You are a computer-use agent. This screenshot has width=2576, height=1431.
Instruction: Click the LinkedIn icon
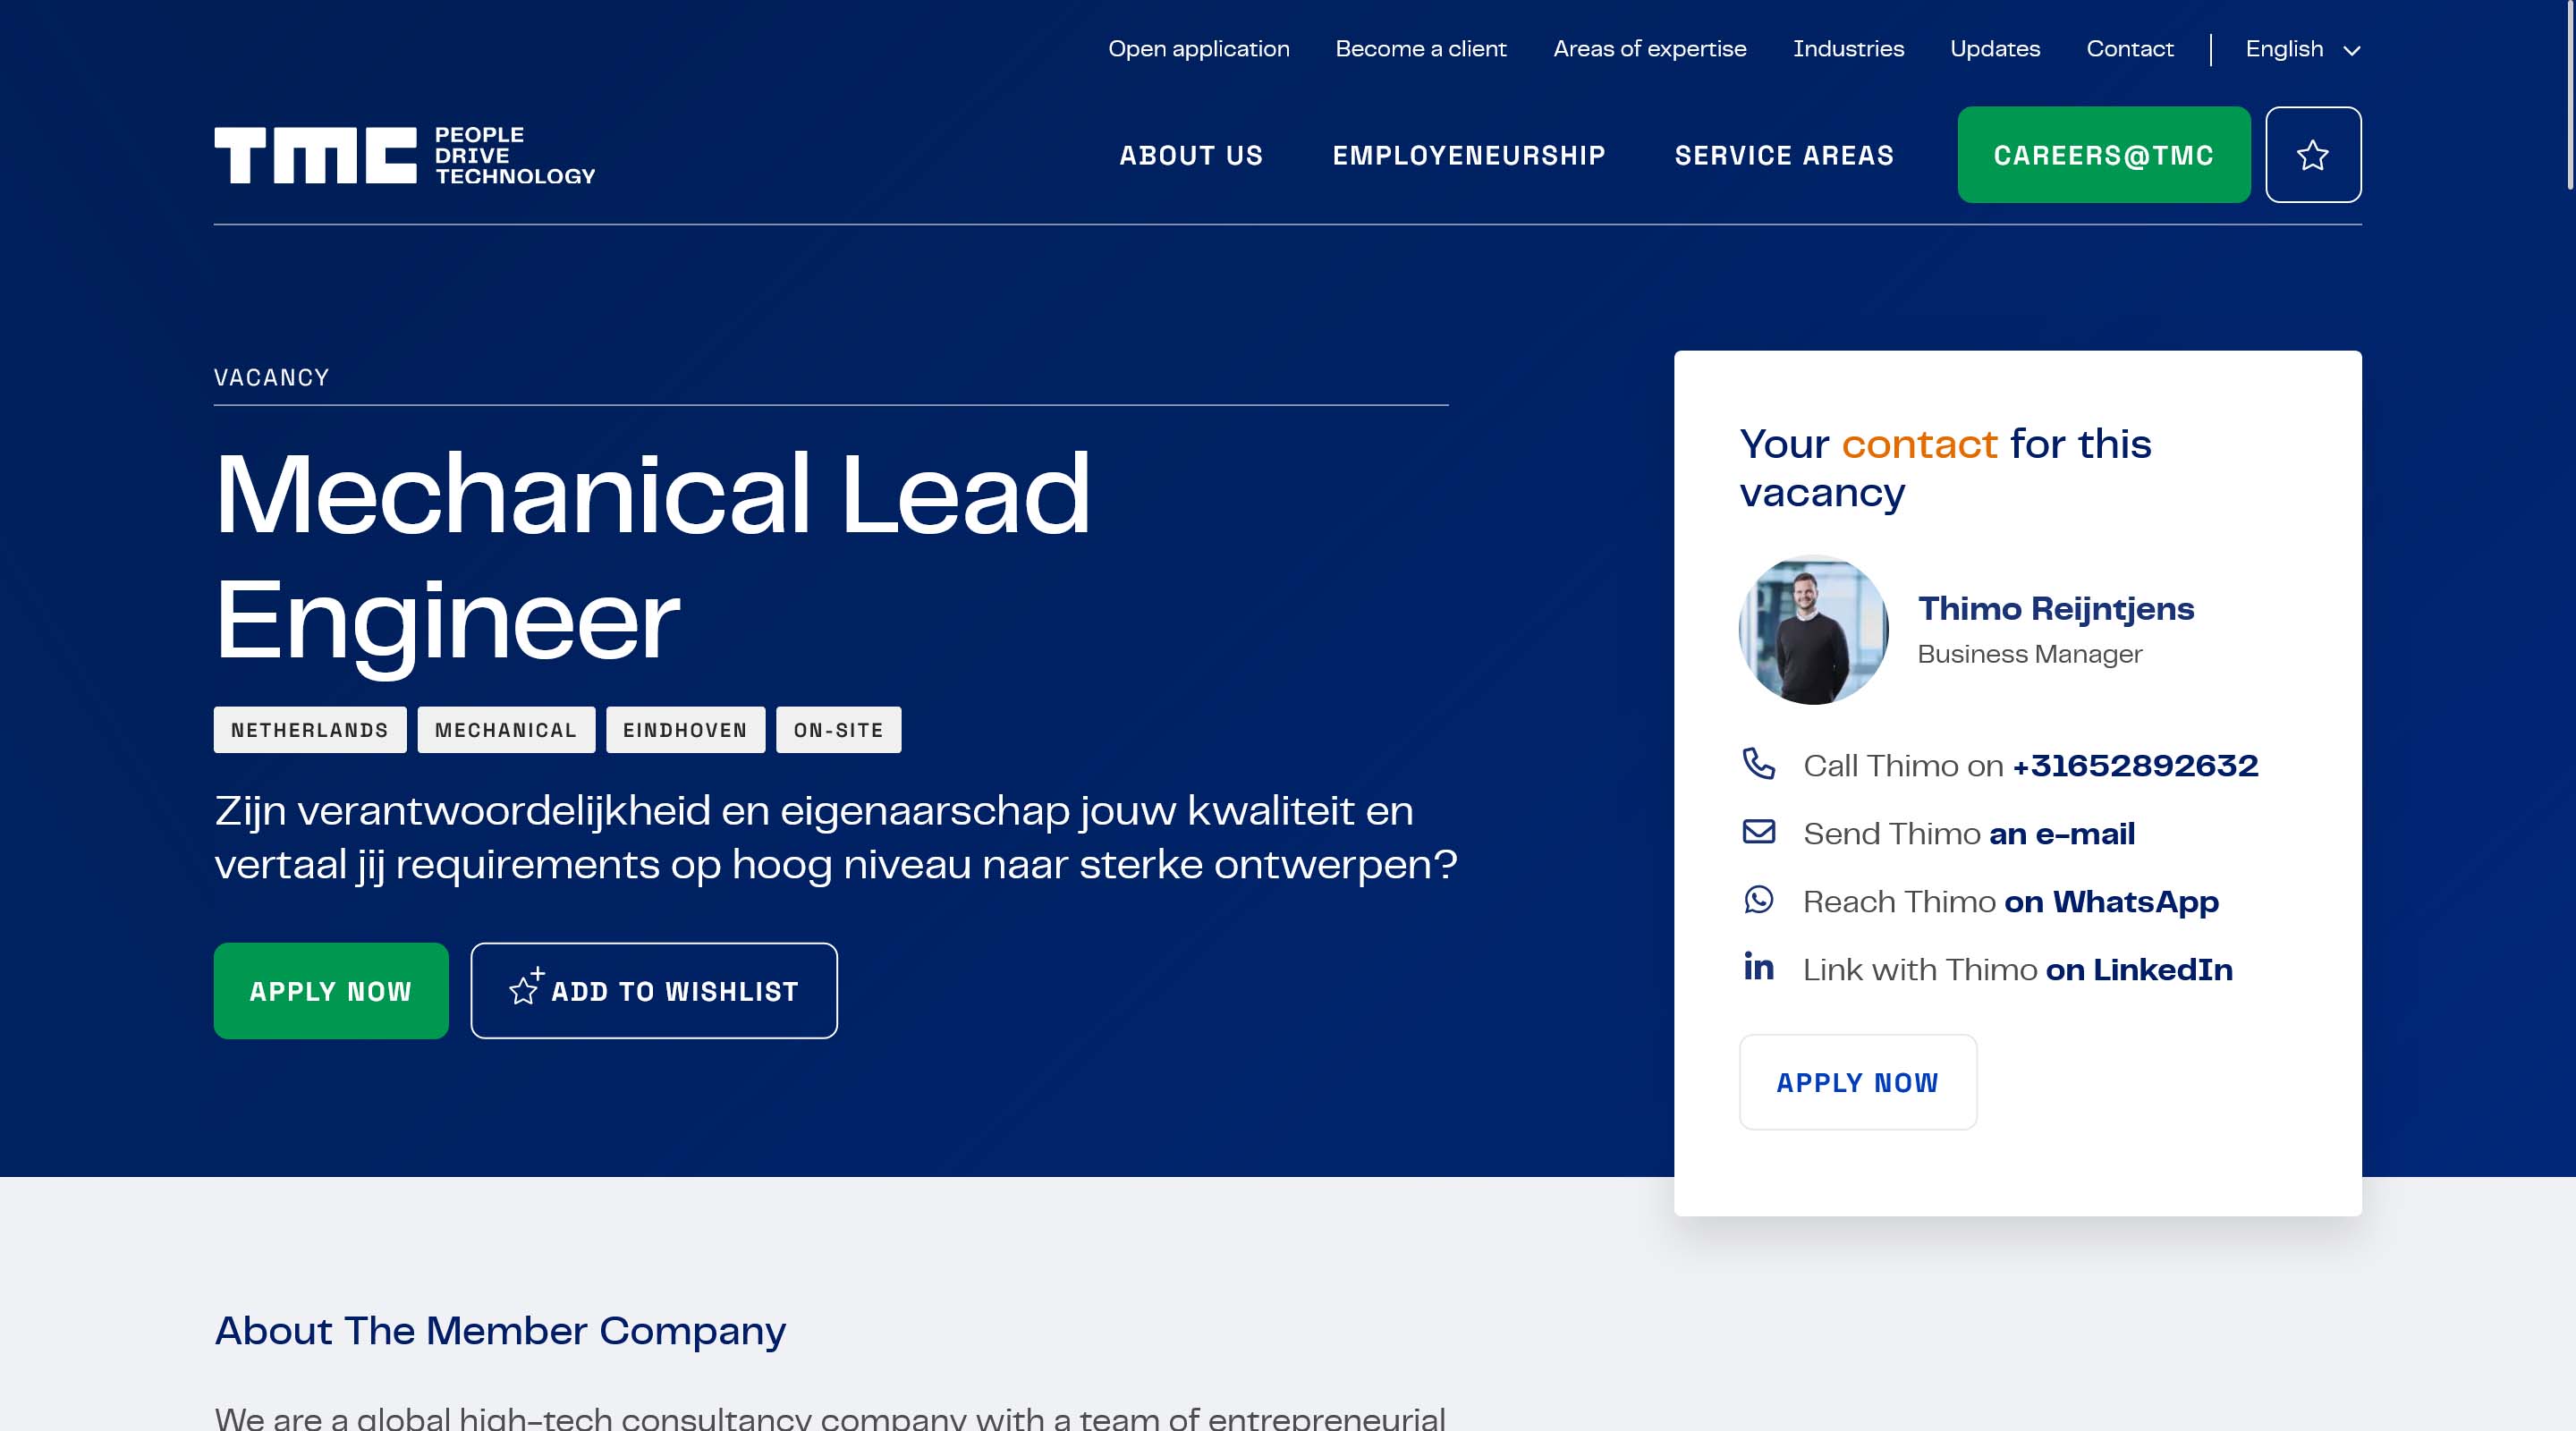point(1758,967)
